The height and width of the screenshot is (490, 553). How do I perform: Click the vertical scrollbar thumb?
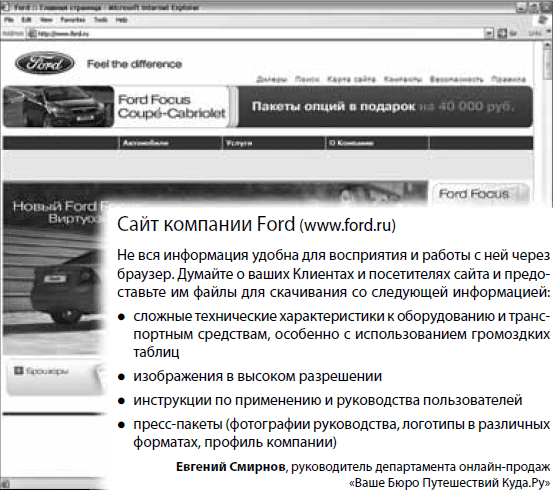click(x=547, y=64)
